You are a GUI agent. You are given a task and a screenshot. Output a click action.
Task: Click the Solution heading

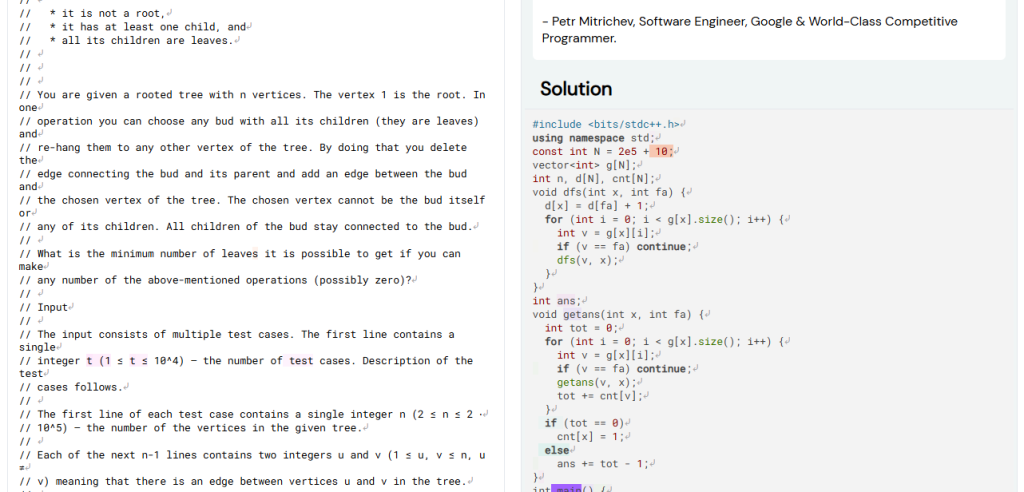(576, 89)
